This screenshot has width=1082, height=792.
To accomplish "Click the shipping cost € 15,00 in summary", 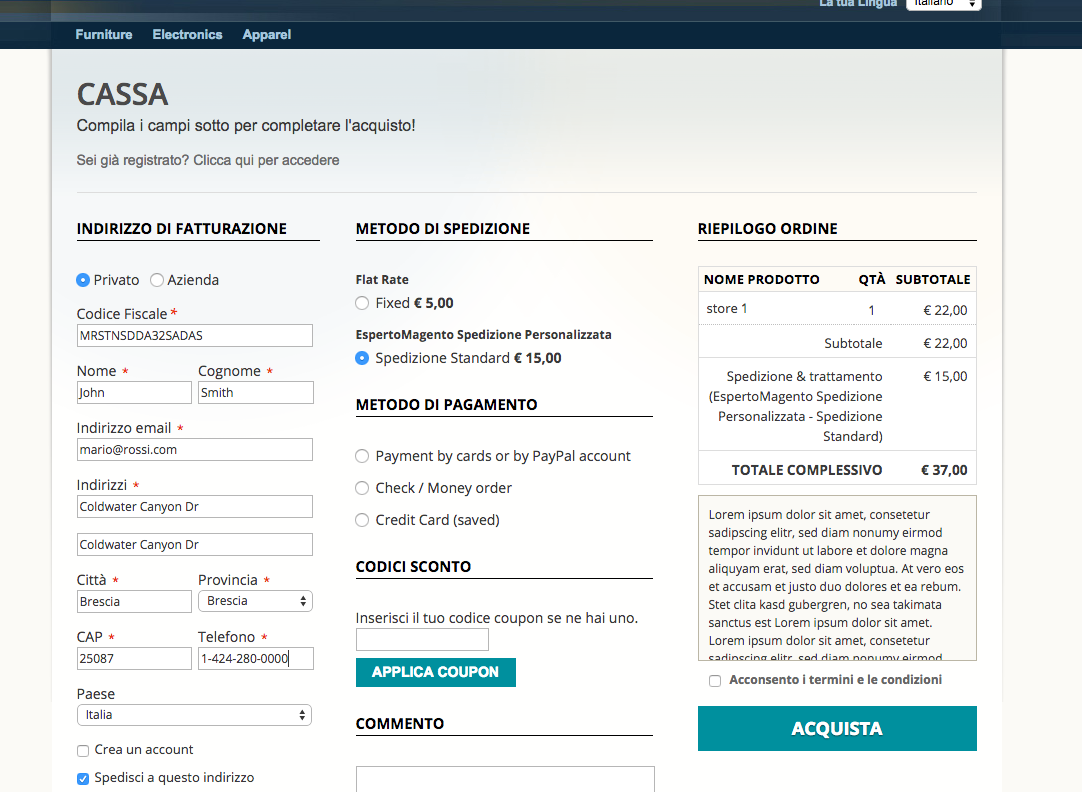I will tap(945, 376).
